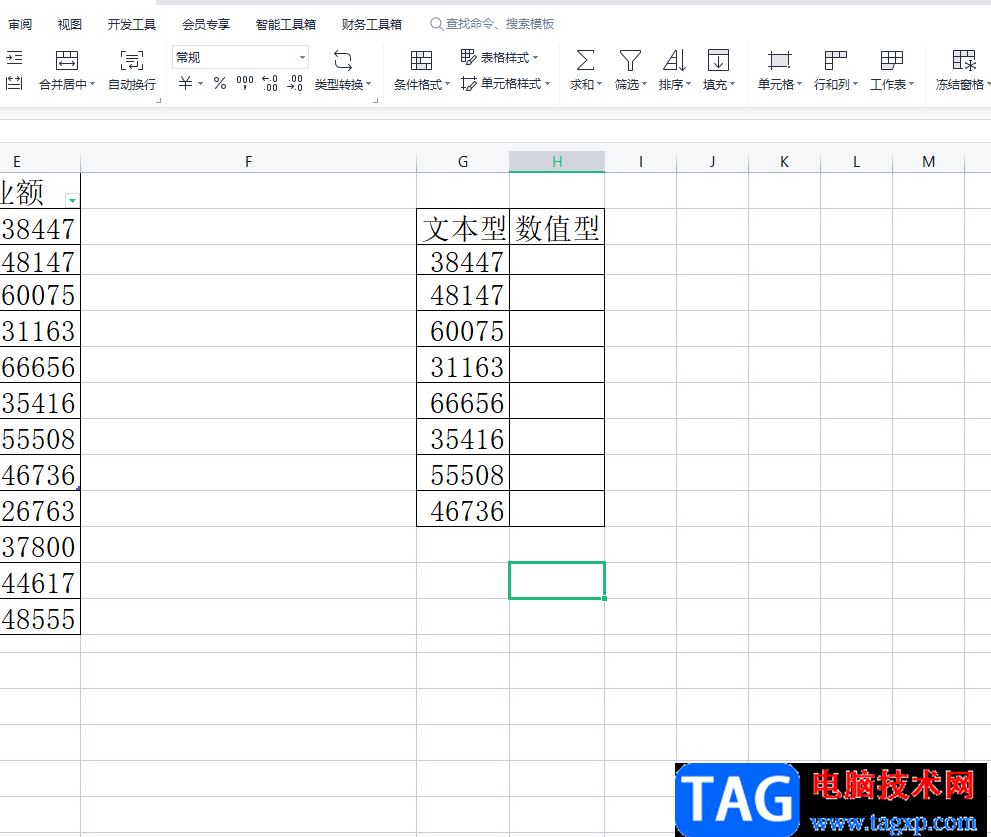Select column J header
This screenshot has width=991, height=837.
pos(712,162)
